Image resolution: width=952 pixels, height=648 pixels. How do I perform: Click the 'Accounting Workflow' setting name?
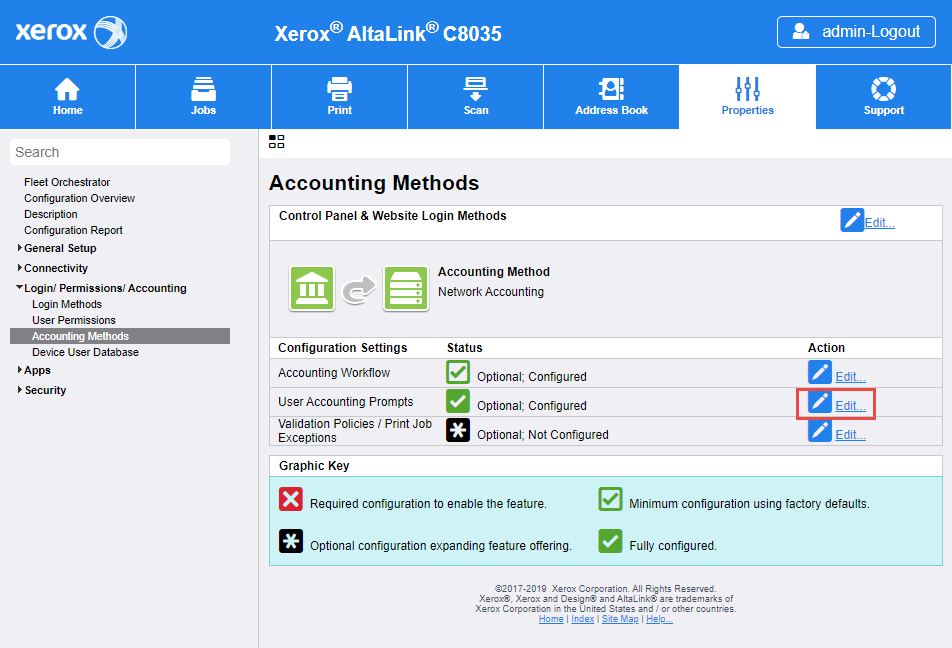click(x=334, y=373)
